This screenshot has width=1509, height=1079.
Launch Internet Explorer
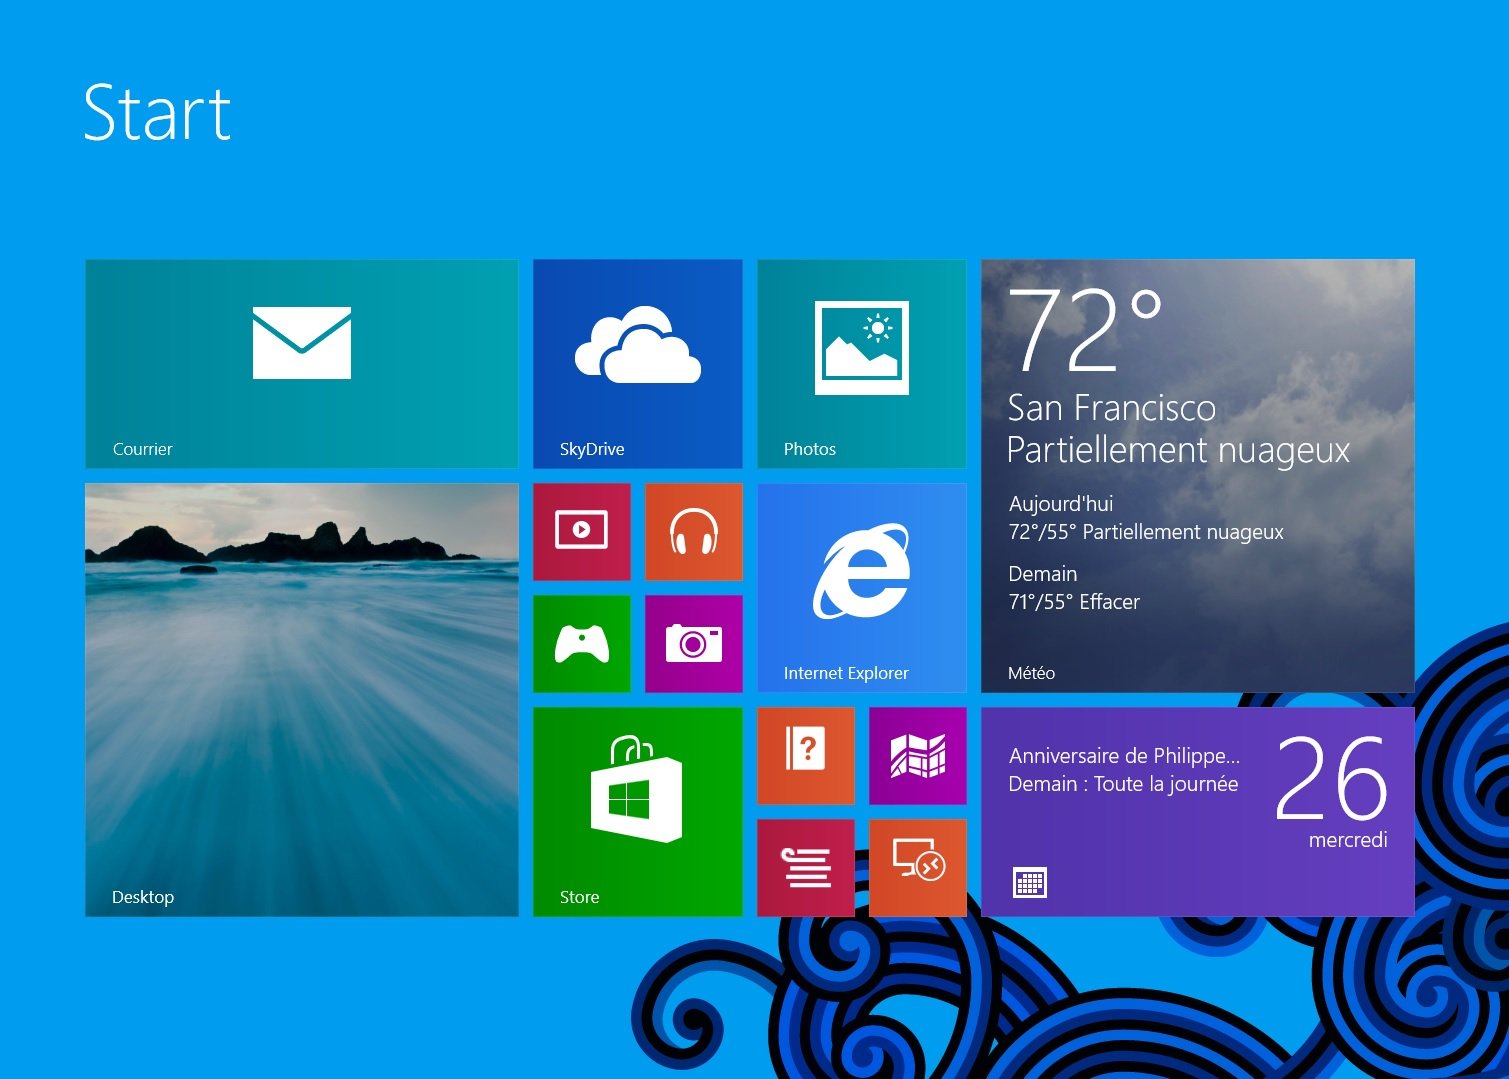coord(861,588)
